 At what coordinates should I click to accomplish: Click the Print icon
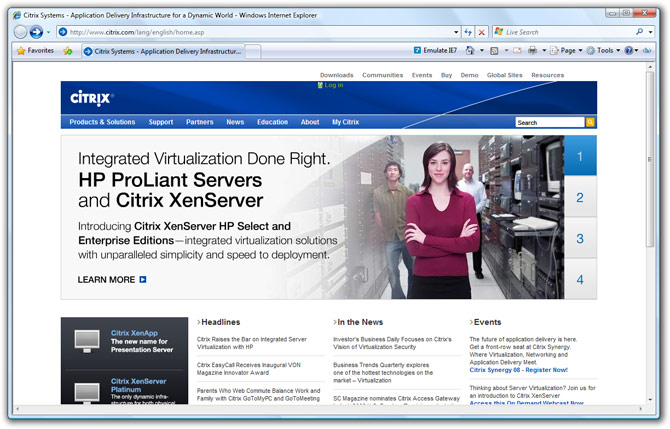532,50
